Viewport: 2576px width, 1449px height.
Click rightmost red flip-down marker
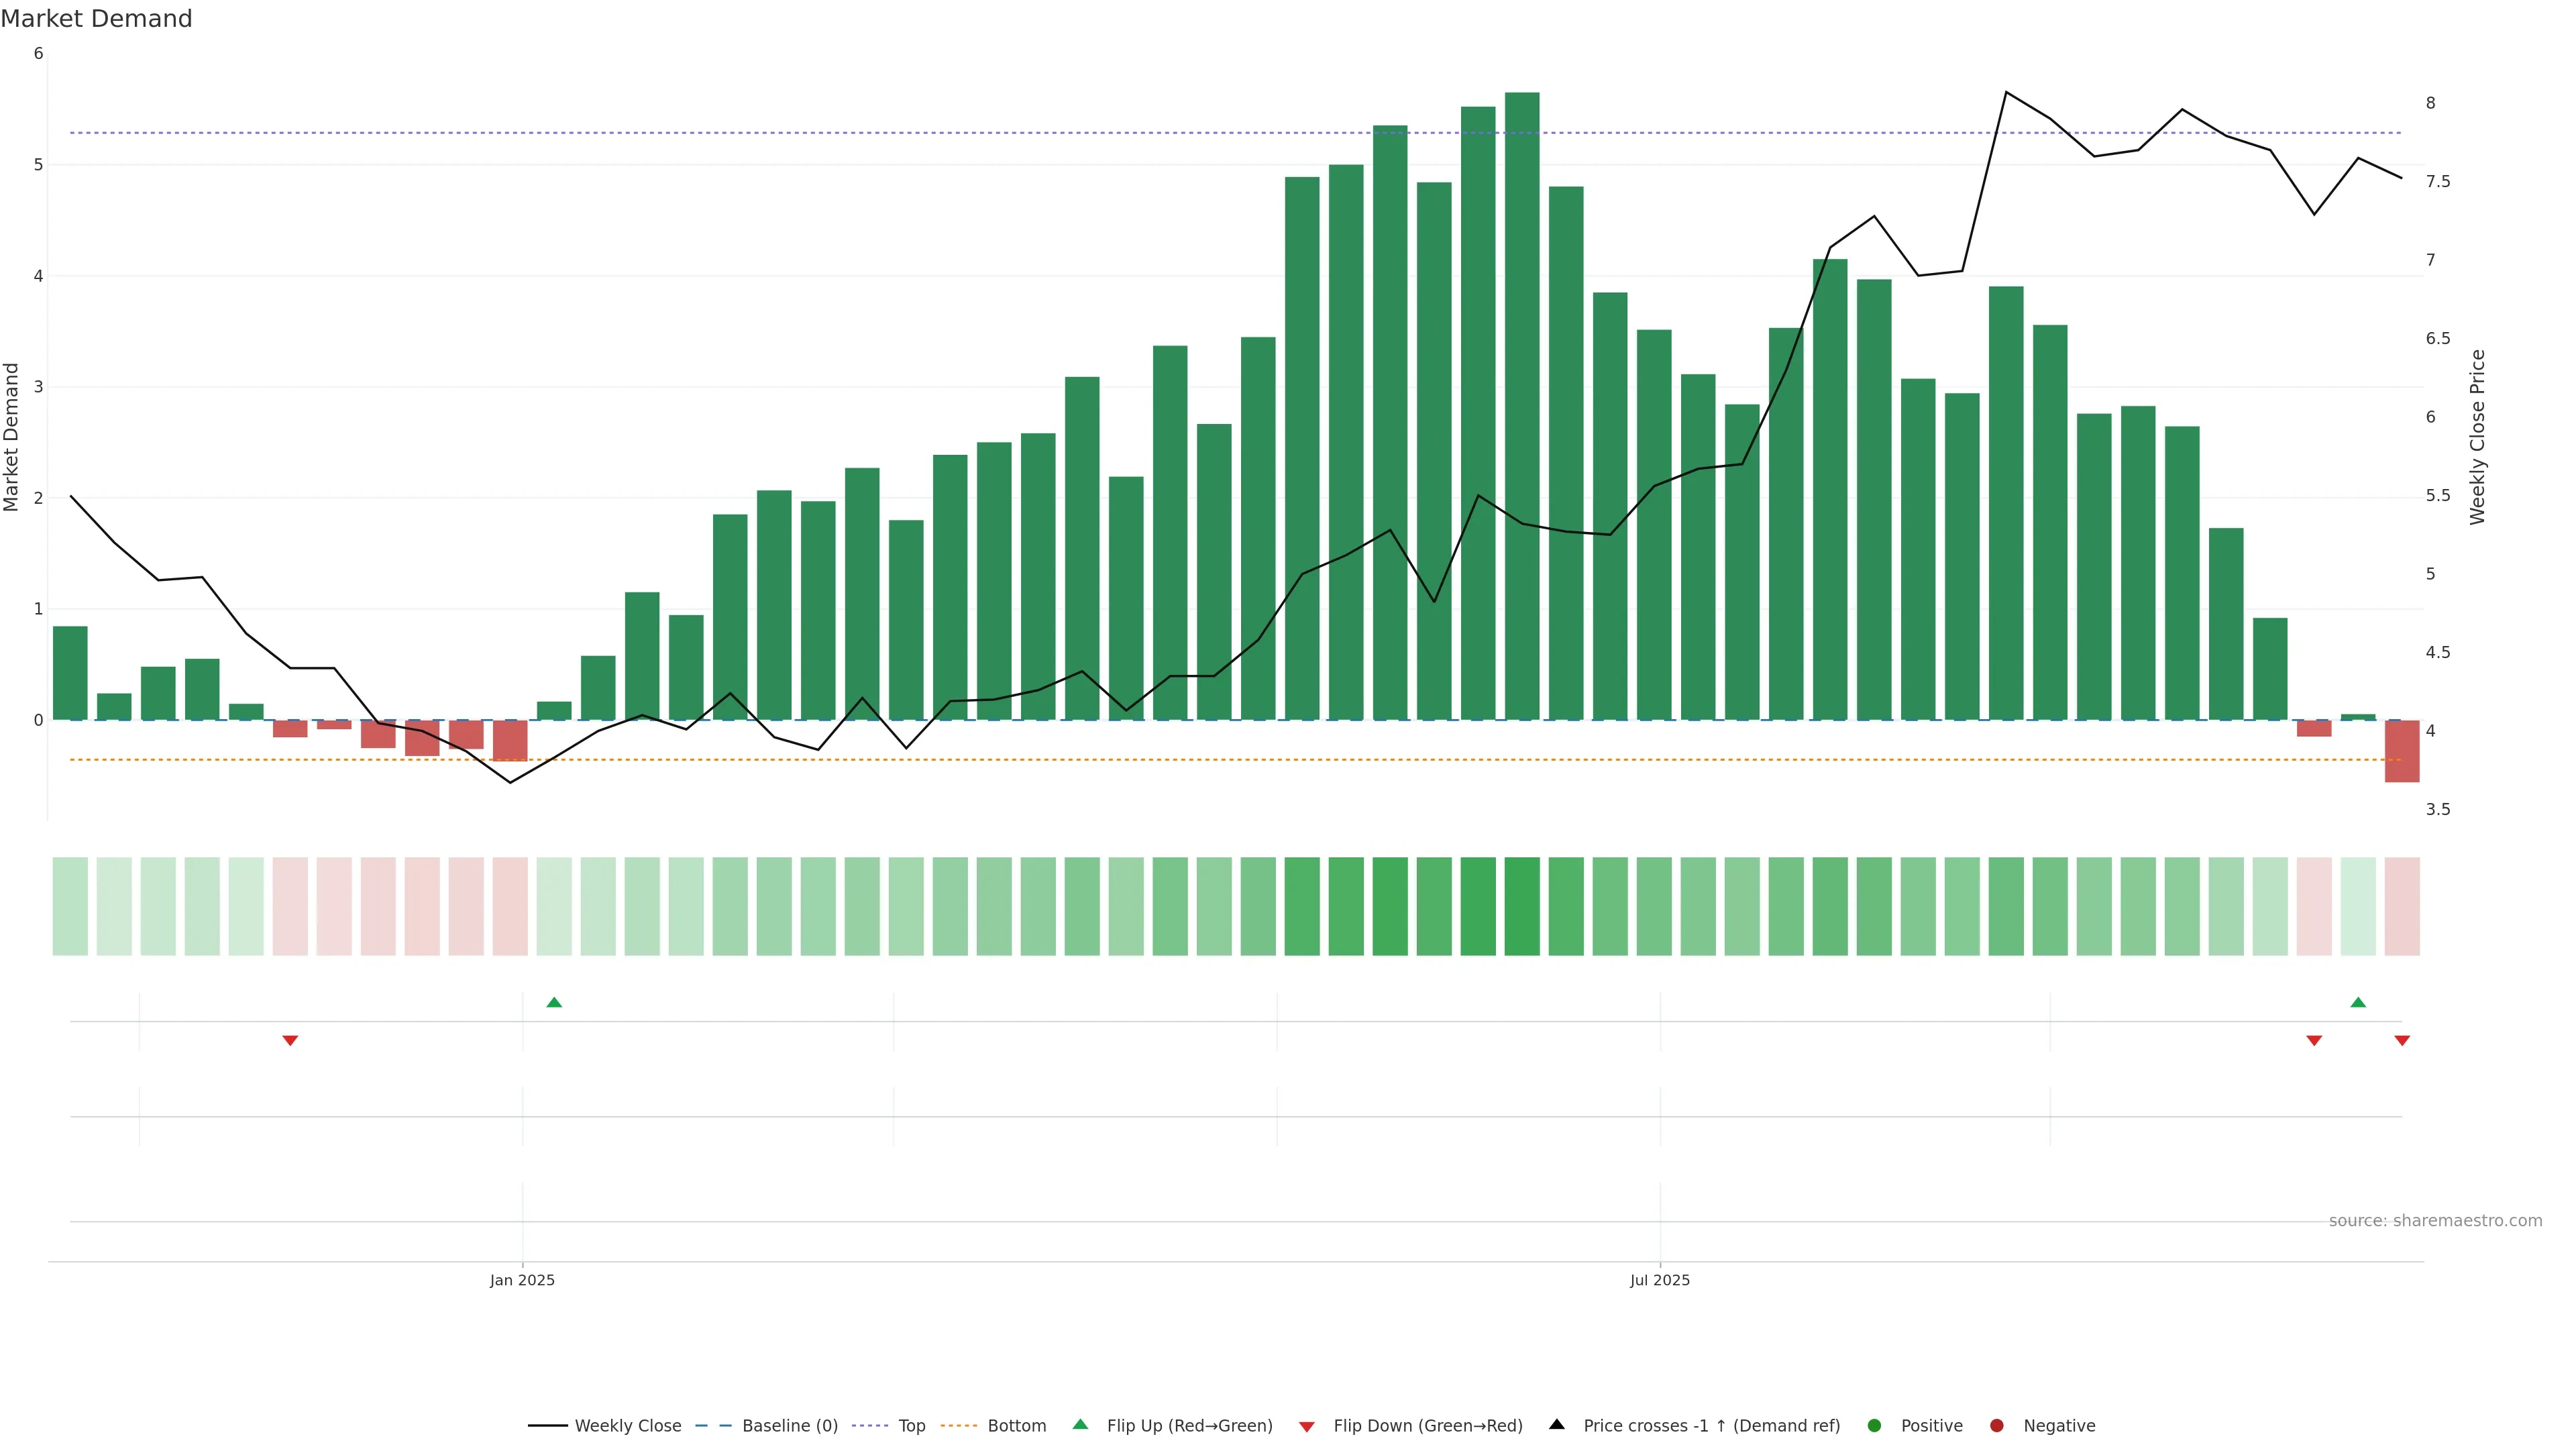[x=2402, y=1041]
